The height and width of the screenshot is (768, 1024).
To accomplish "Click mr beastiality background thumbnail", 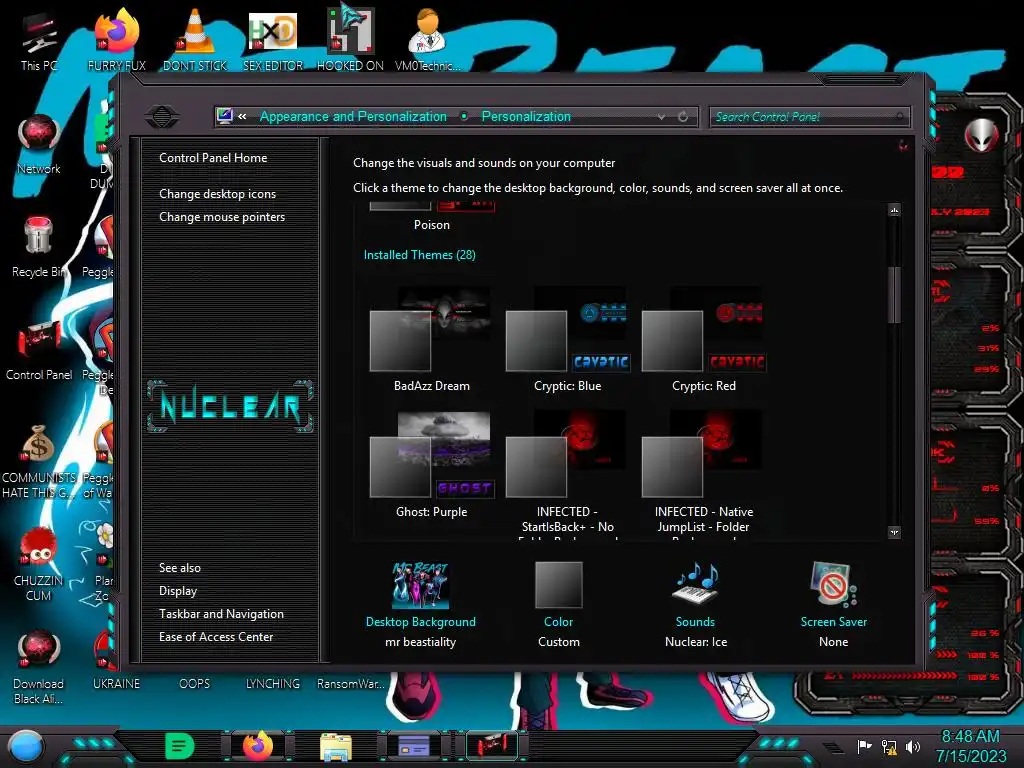I will [420, 585].
